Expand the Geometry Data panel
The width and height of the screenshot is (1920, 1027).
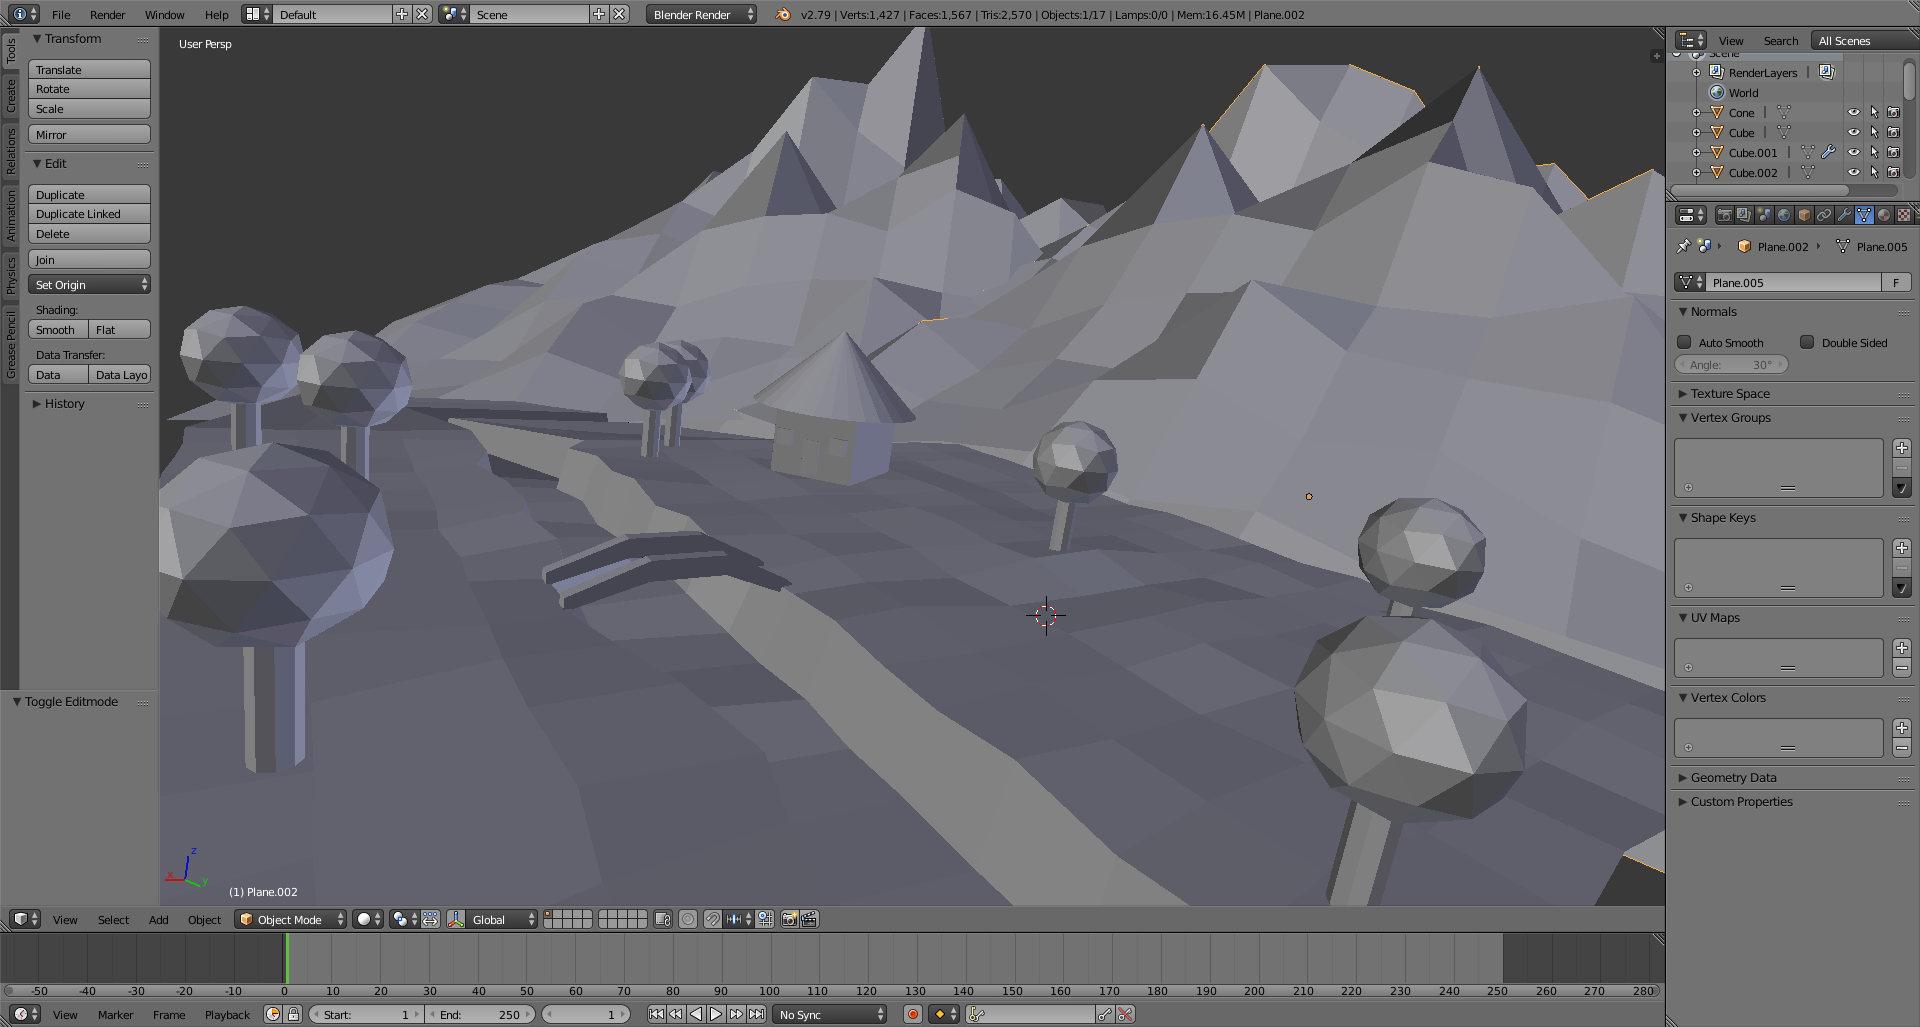click(1733, 778)
